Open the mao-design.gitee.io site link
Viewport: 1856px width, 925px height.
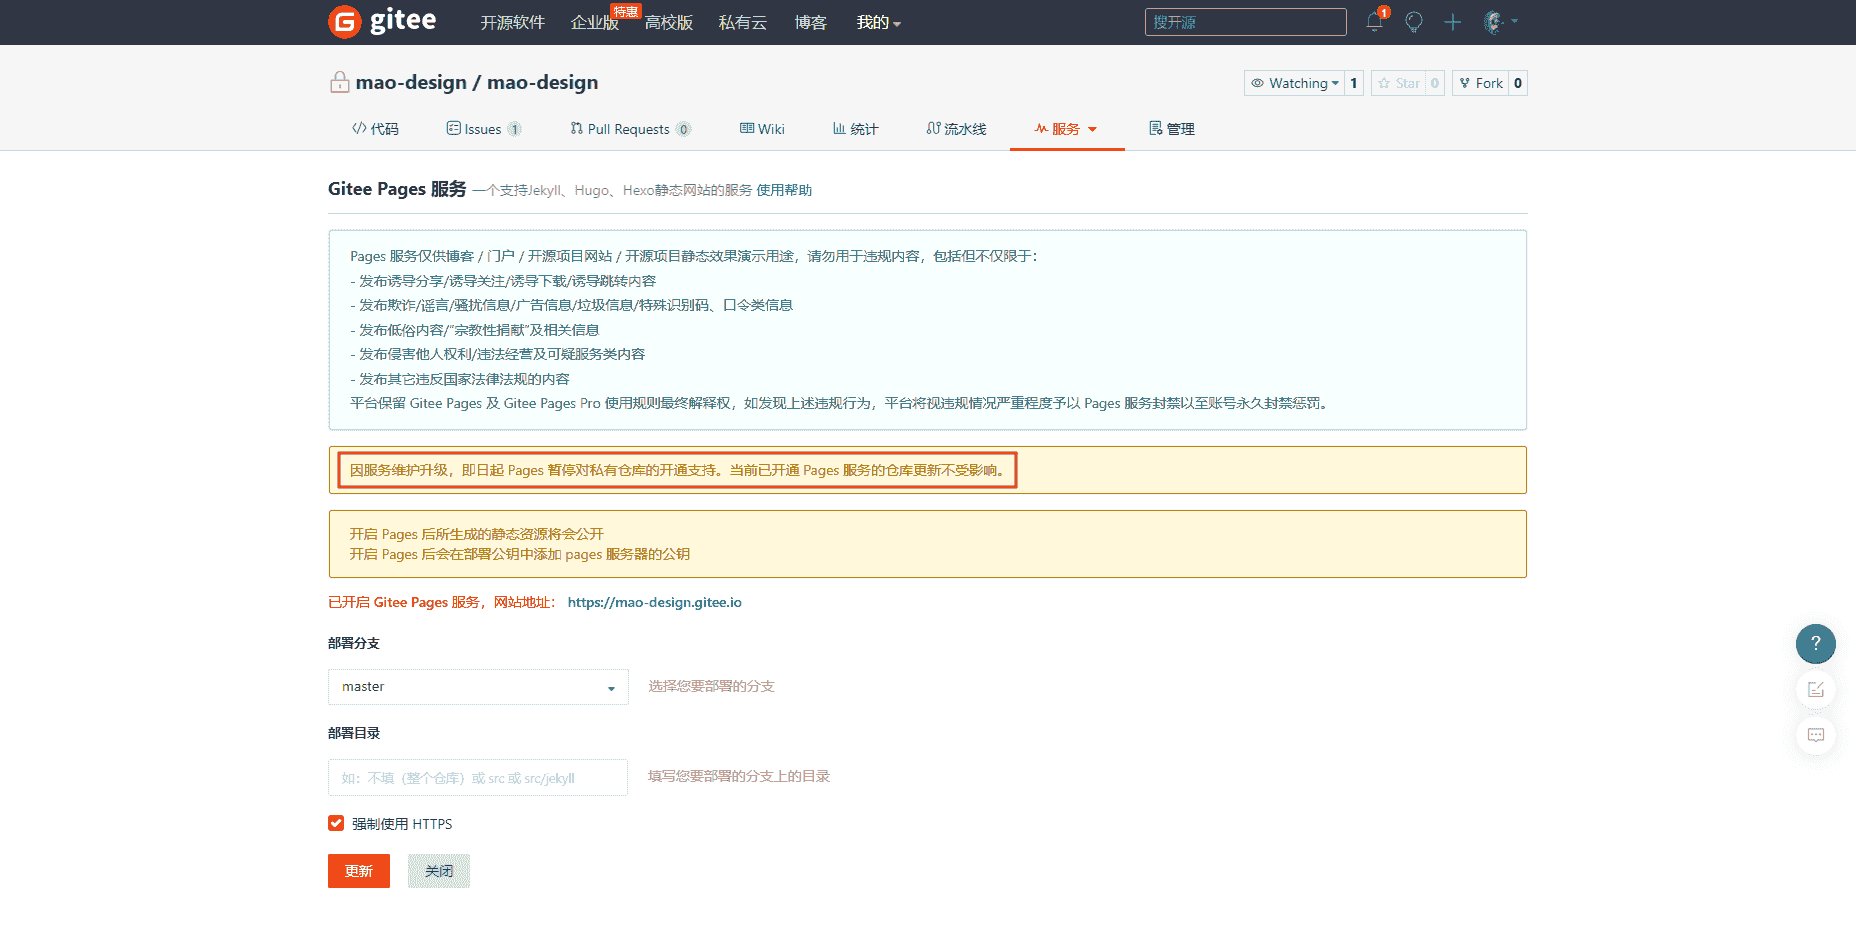[654, 602]
